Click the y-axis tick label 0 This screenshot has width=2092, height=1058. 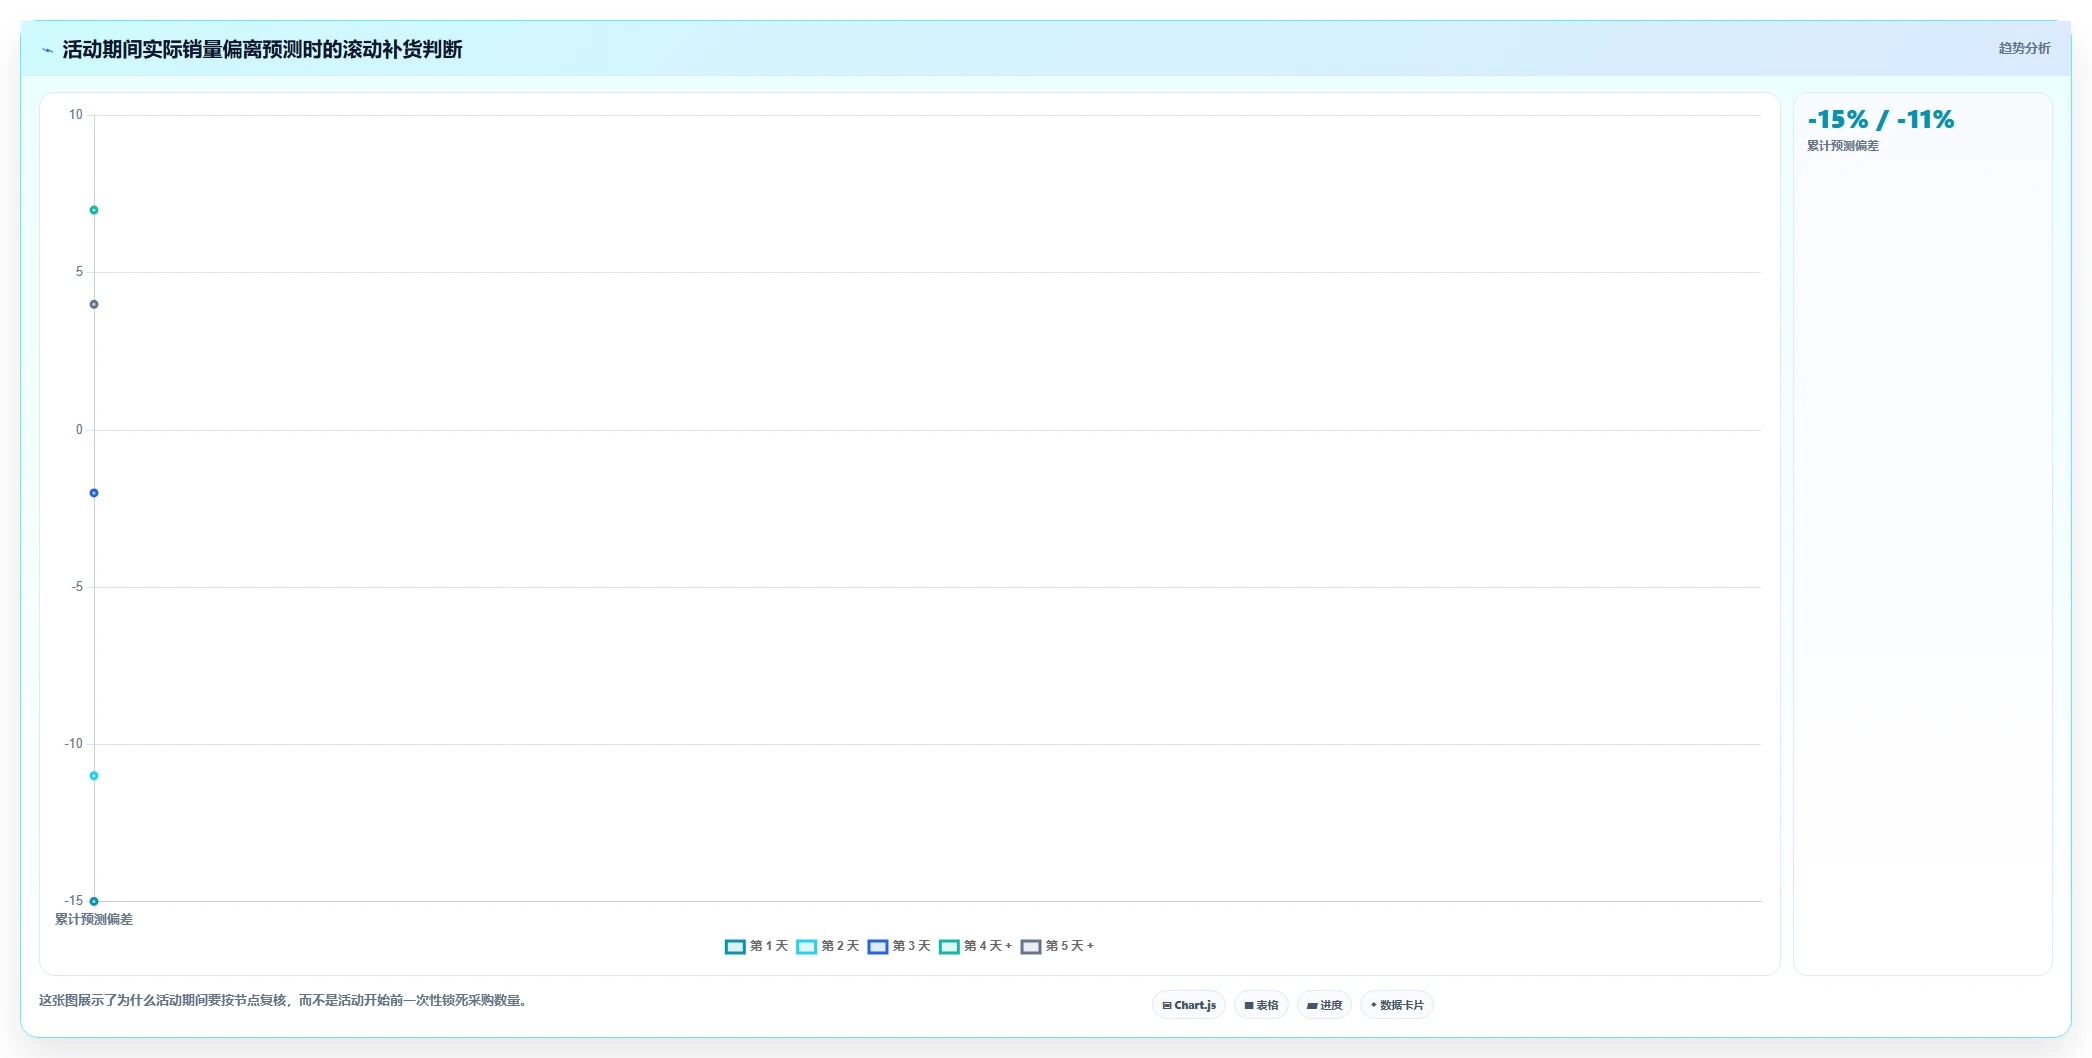[x=80, y=430]
